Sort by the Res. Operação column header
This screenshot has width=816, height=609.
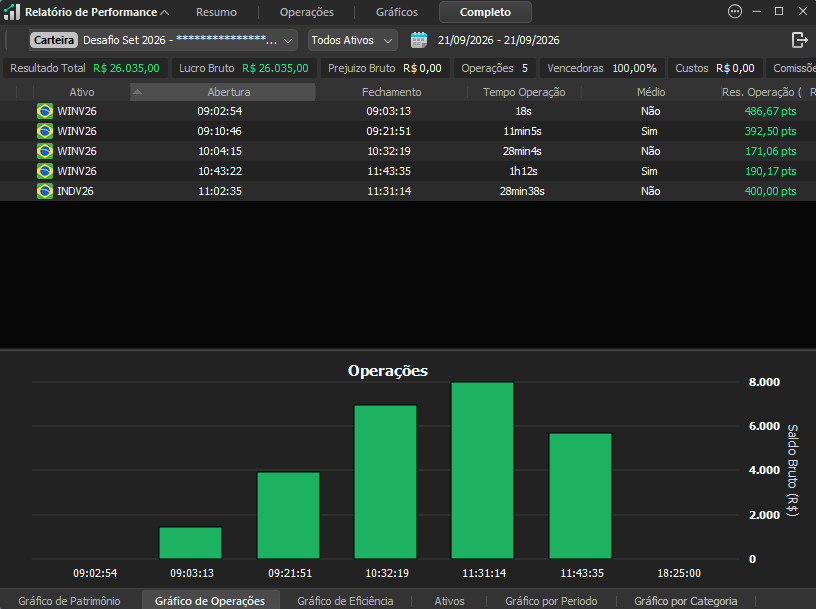pyautogui.click(x=761, y=92)
